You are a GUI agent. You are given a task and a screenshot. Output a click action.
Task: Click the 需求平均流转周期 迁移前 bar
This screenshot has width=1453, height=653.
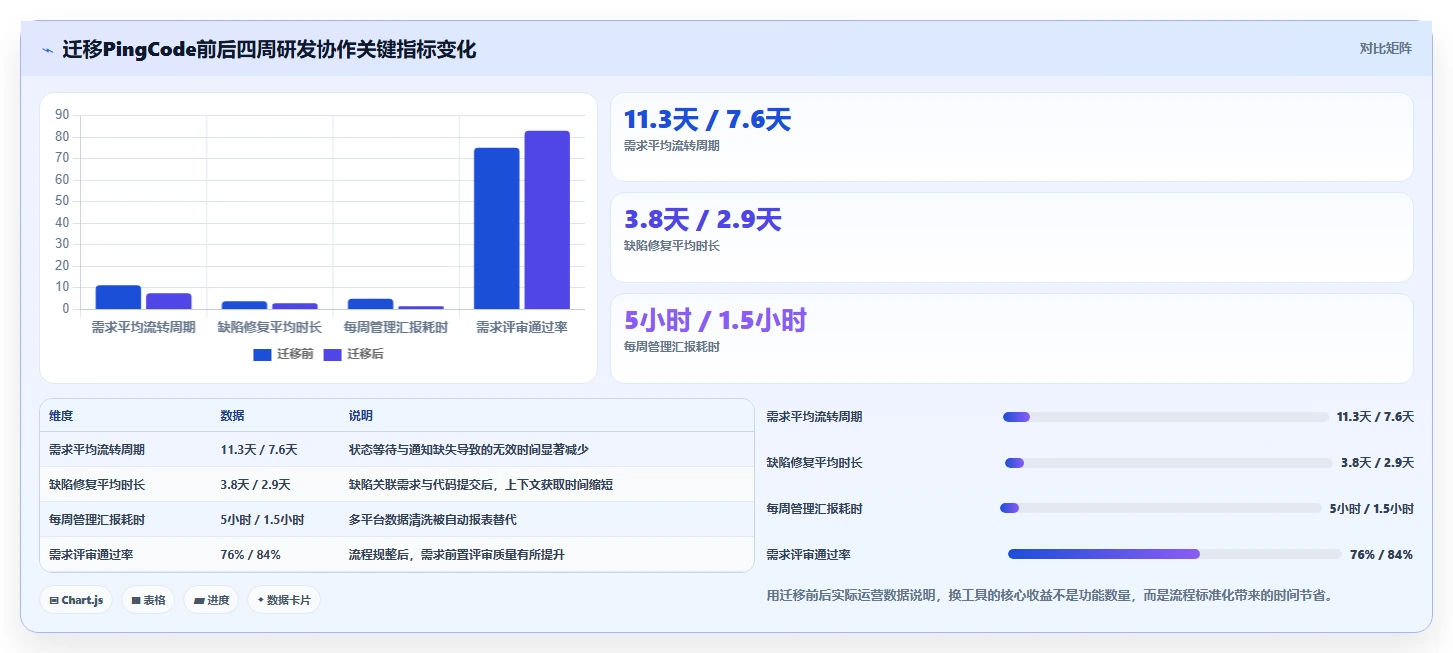(x=118, y=297)
